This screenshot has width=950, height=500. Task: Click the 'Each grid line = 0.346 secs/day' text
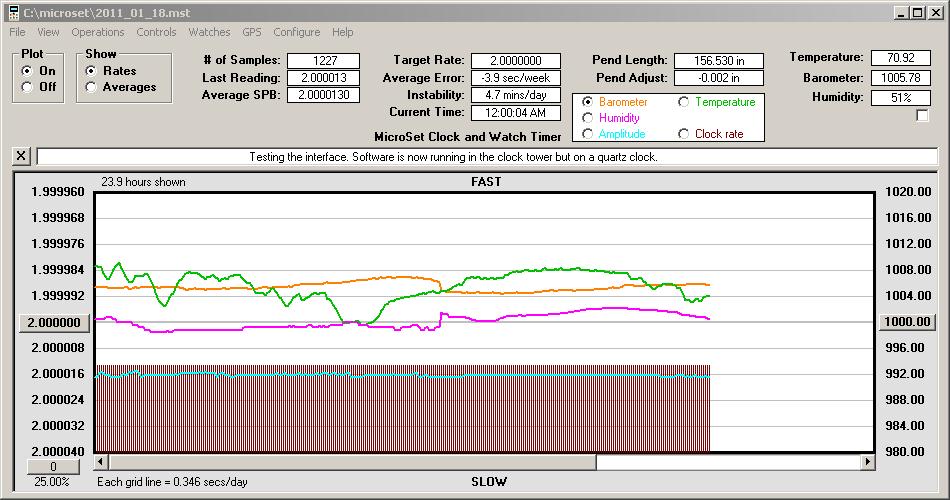coord(172,482)
